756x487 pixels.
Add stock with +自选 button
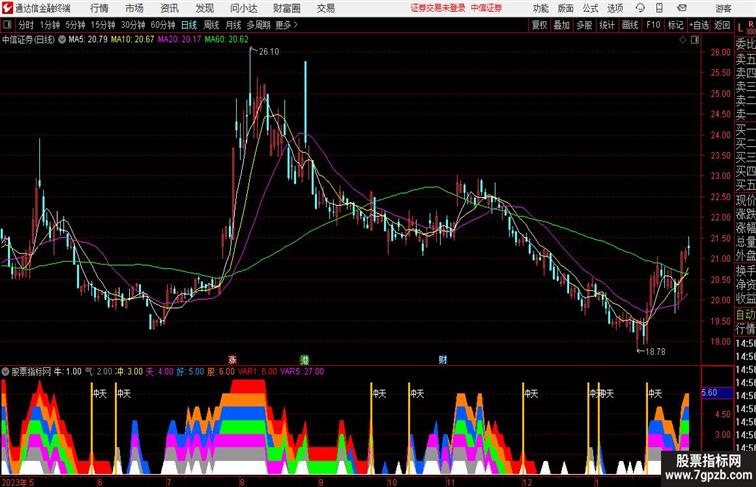pos(699,25)
